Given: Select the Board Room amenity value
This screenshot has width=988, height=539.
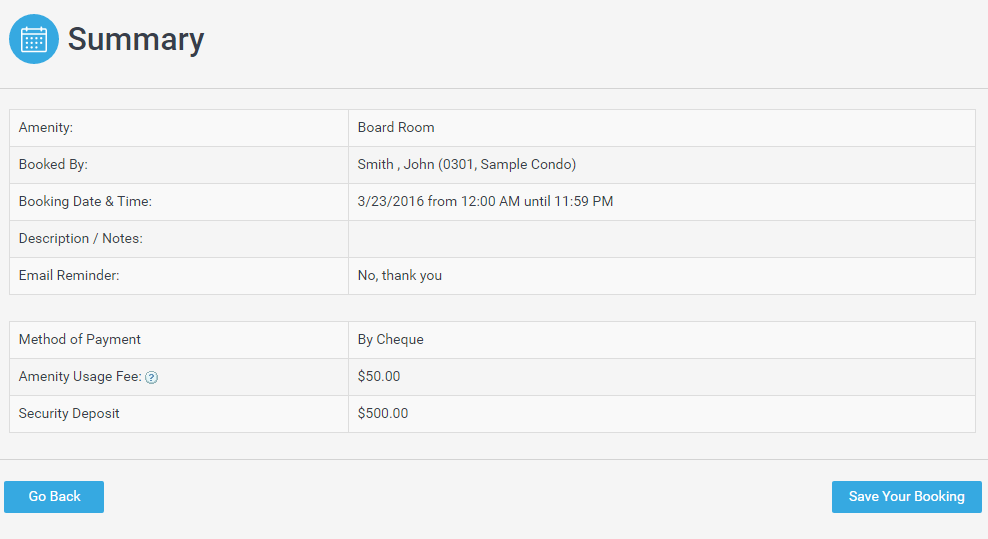Looking at the screenshot, I should [396, 128].
